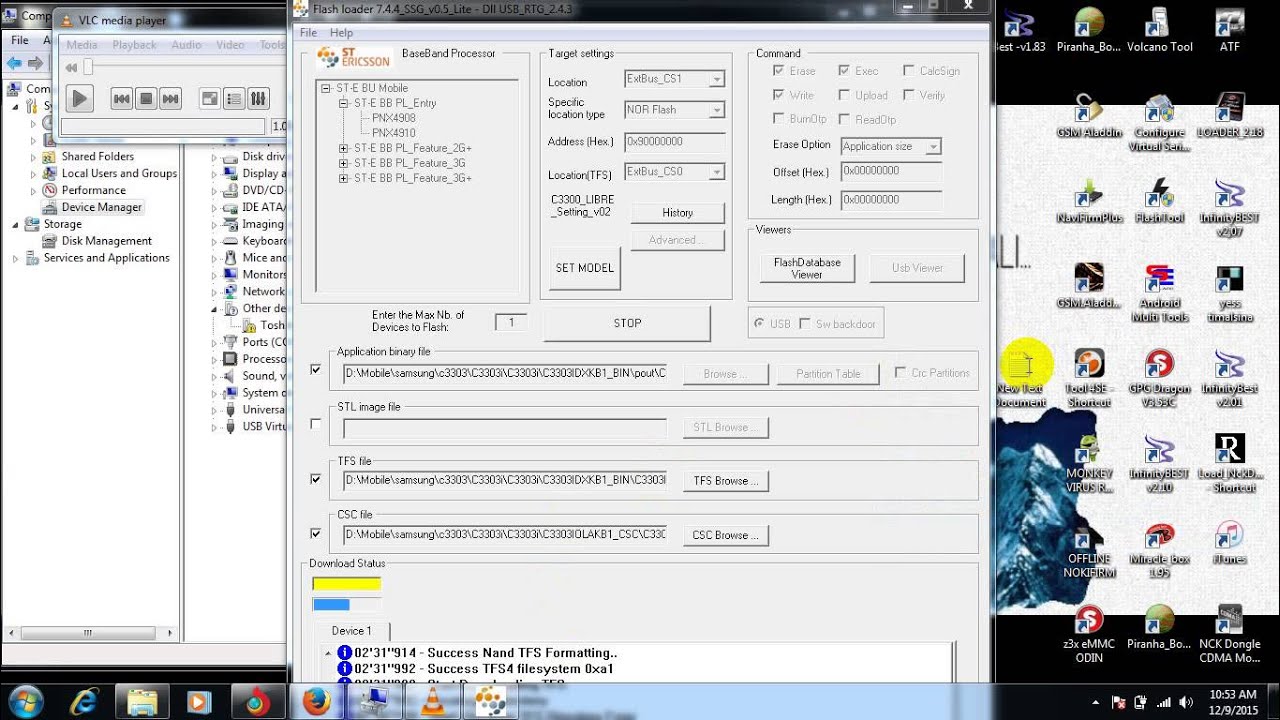Open Flash loader File menu
Screen dimensions: 1280x720
click(x=308, y=33)
